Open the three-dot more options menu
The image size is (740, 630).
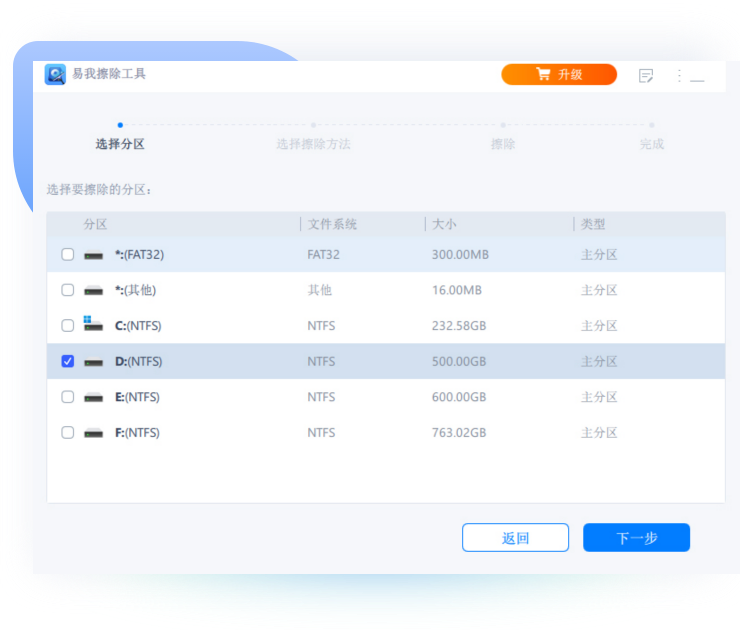click(x=679, y=75)
